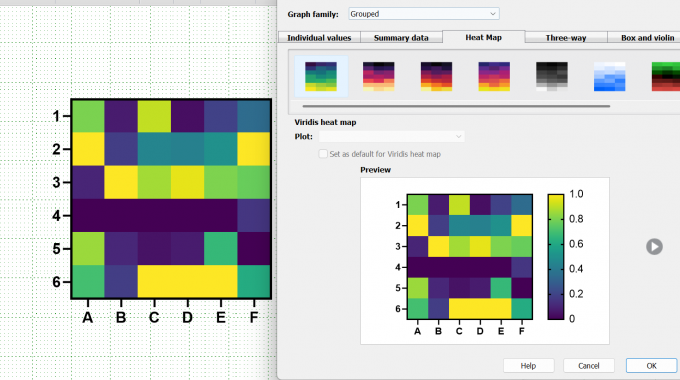Switch to the Individual values tab
Screen dimensions: 680x380
tap(319, 38)
